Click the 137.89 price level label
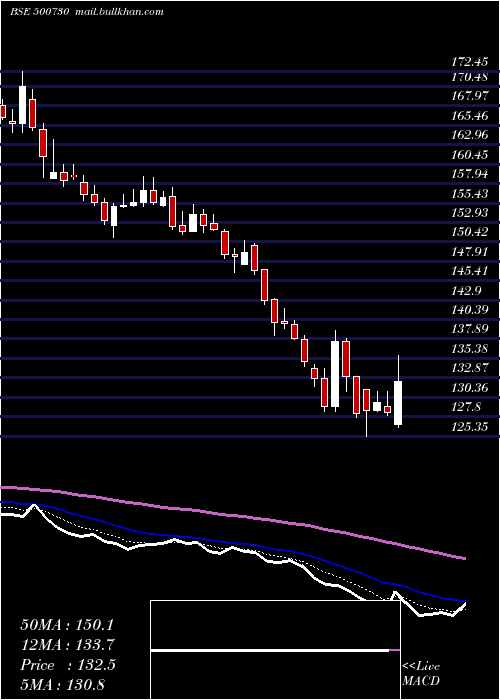Viewport: 500px width, 700px height. [469, 329]
